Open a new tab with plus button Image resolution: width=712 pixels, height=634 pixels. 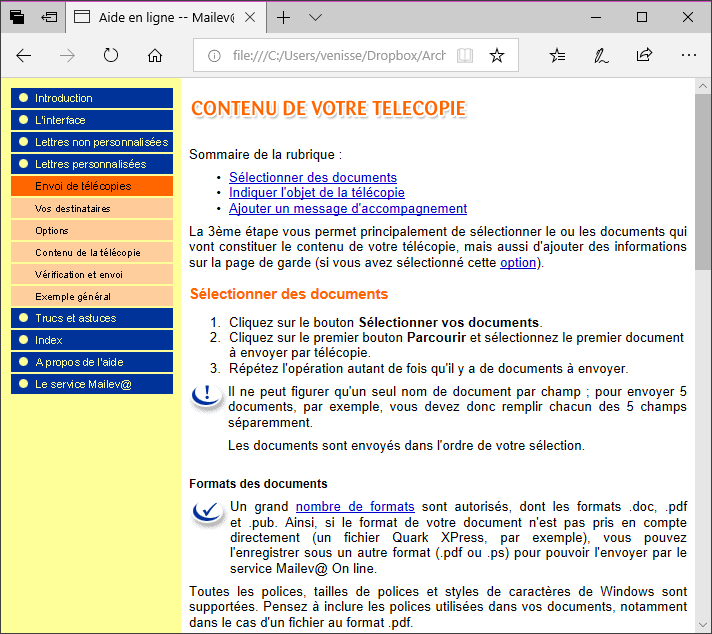(284, 18)
